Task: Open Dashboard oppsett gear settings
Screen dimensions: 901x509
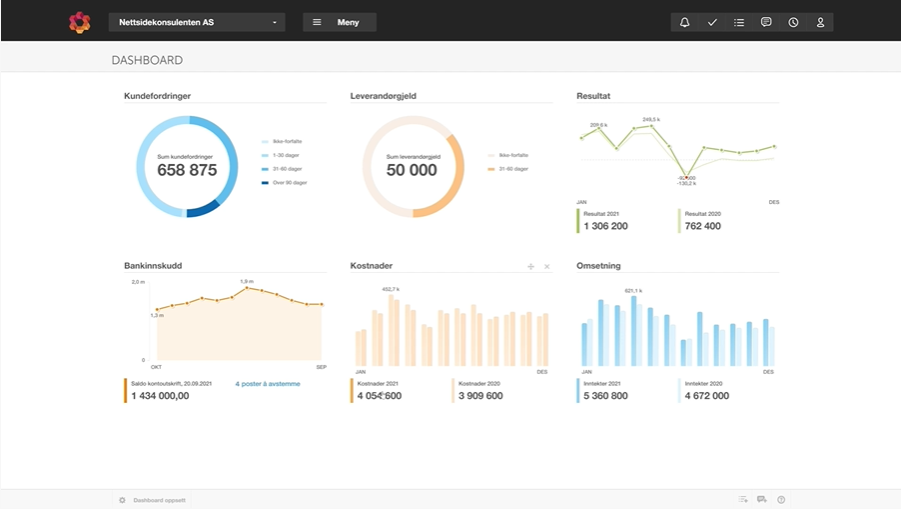Action: (153, 500)
